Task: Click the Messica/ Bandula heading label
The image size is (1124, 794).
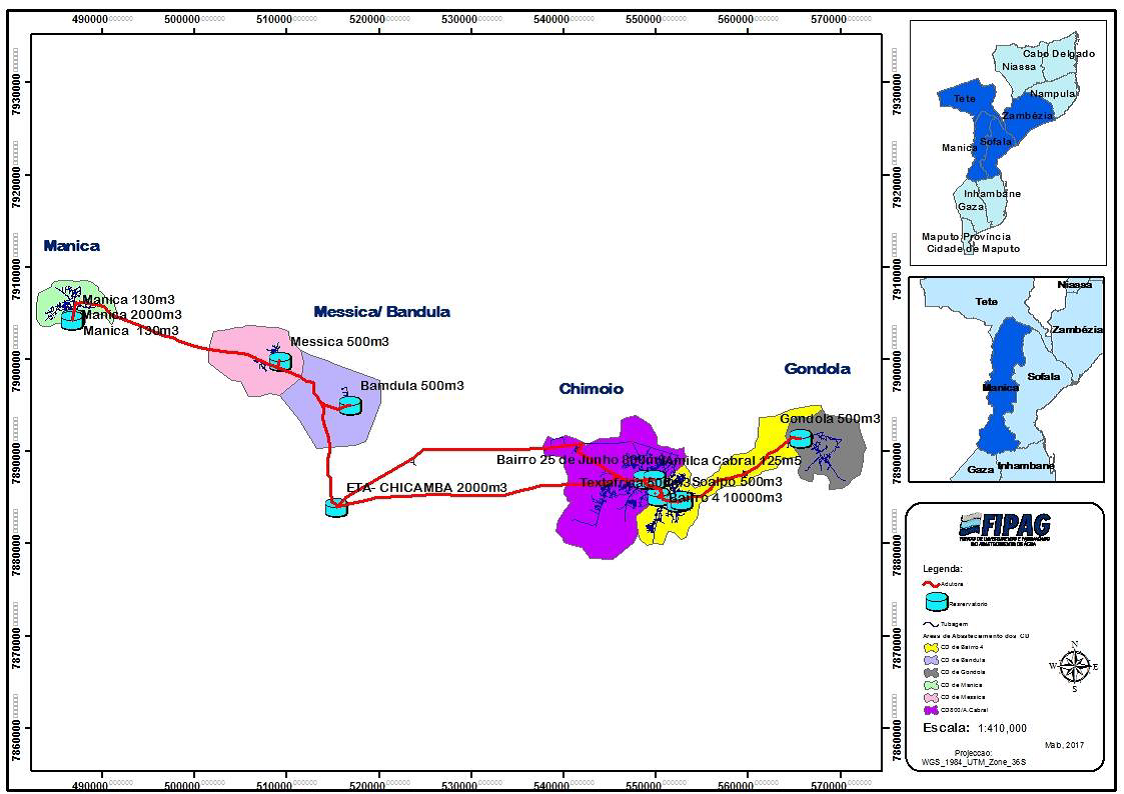Action: (381, 312)
